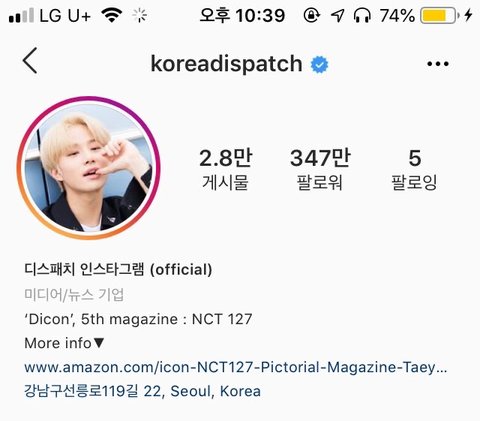Expand the More info disclosure triangle
The height and width of the screenshot is (421, 480).
click(x=99, y=343)
